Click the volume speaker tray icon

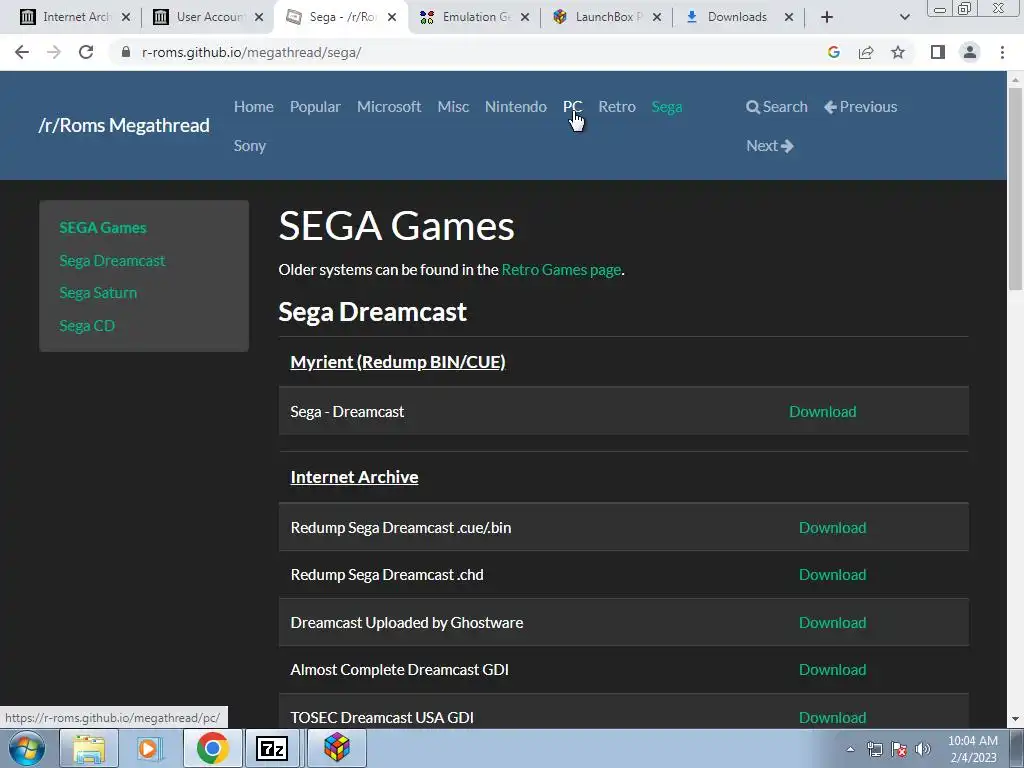tap(923, 749)
